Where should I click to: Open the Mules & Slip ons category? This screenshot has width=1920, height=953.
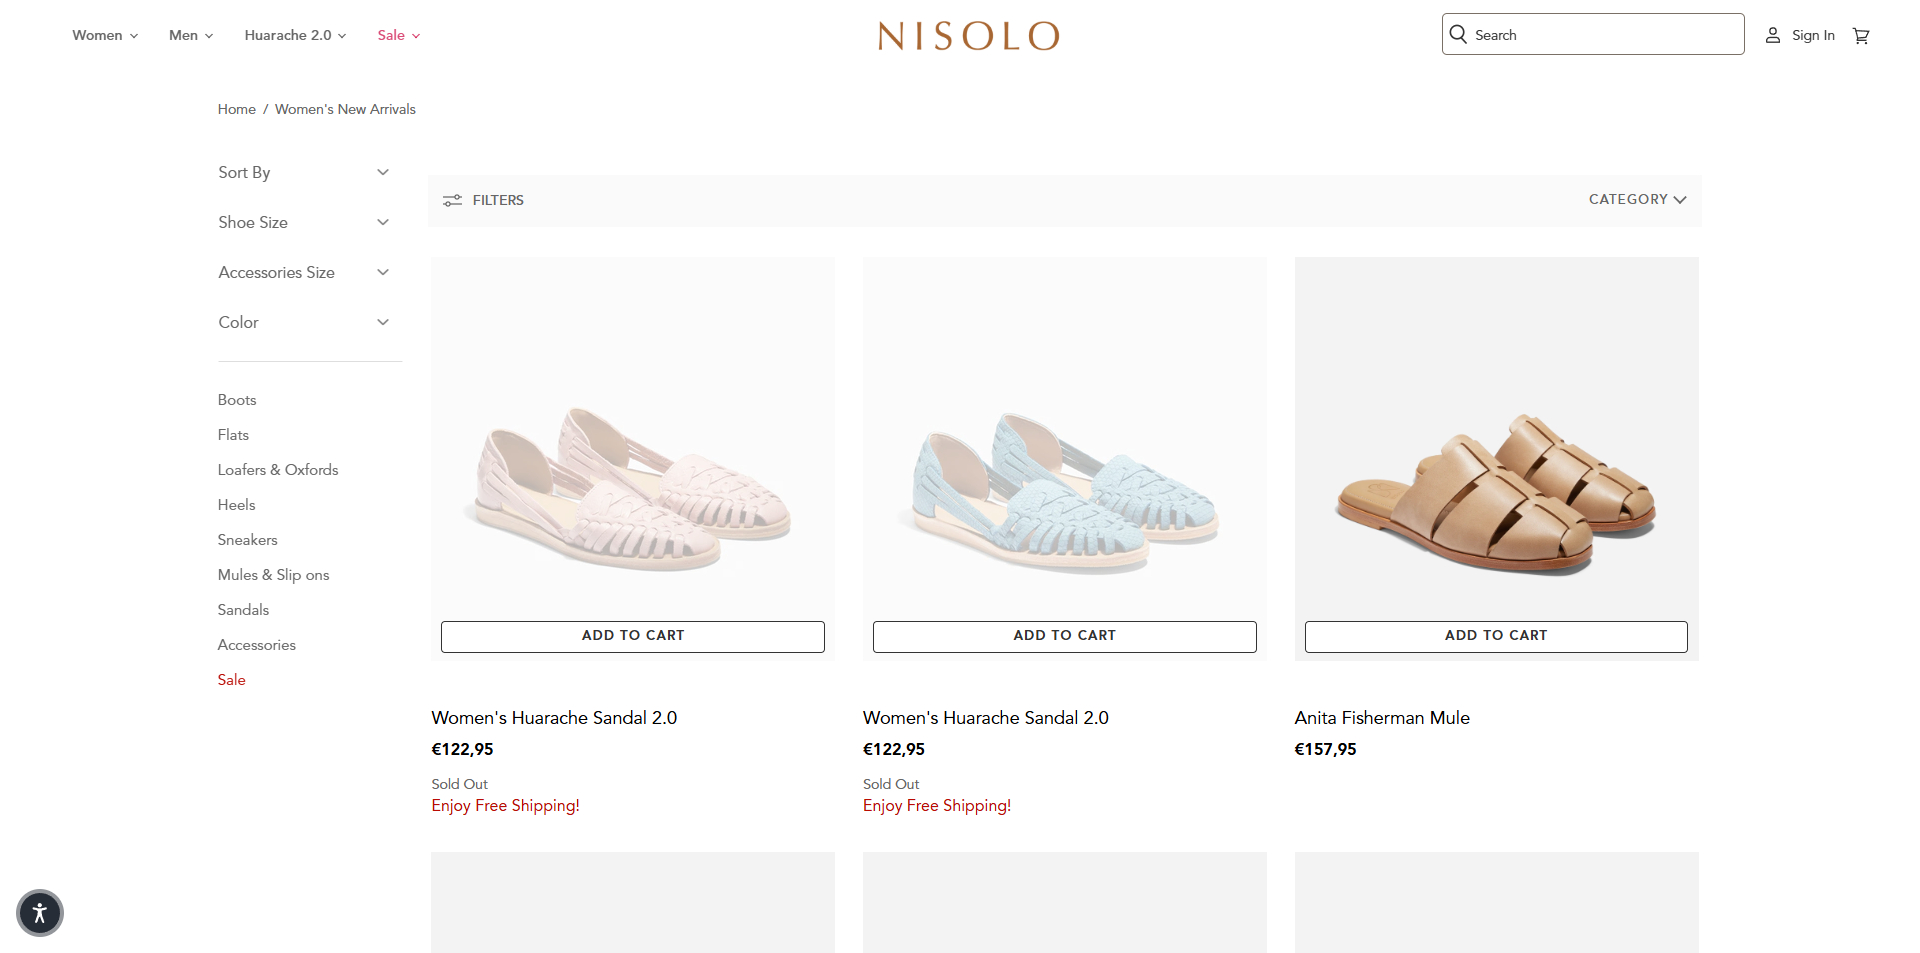click(x=273, y=574)
